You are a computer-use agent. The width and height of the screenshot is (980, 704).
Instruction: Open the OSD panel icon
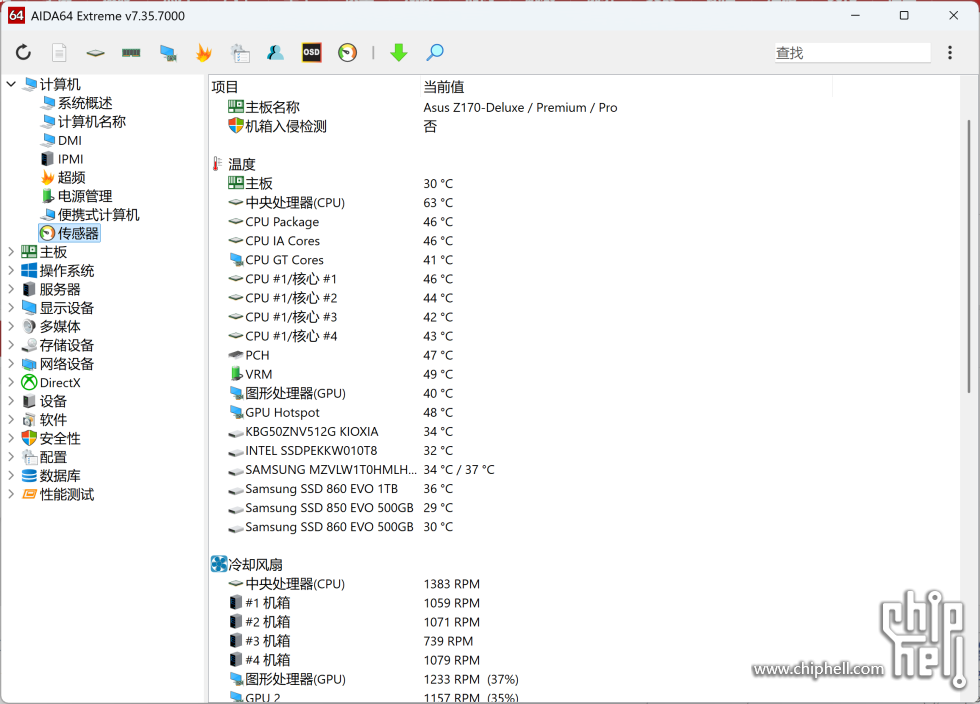pos(311,53)
